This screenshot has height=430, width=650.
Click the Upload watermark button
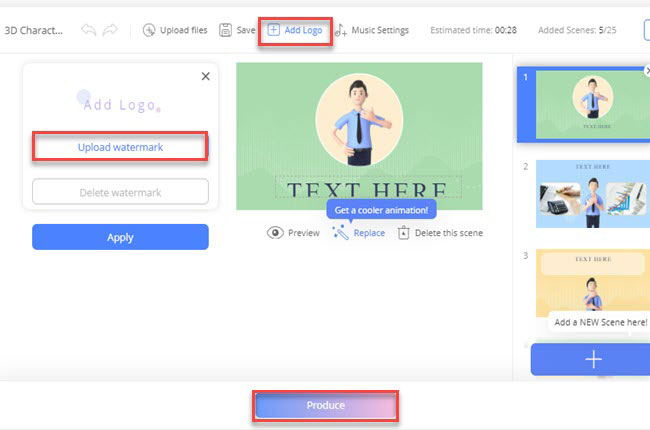pos(120,147)
